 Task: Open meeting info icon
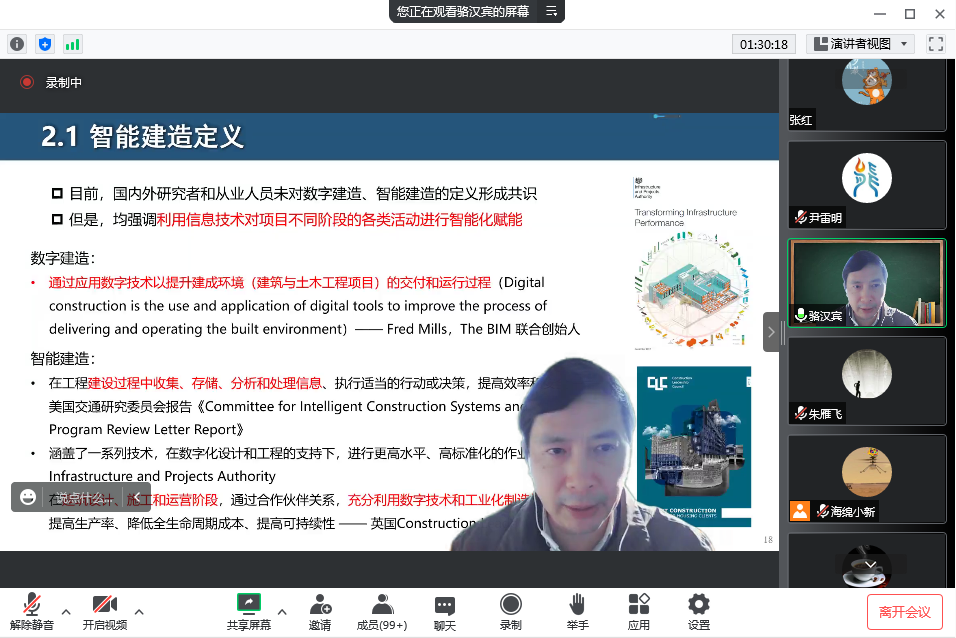pos(17,44)
